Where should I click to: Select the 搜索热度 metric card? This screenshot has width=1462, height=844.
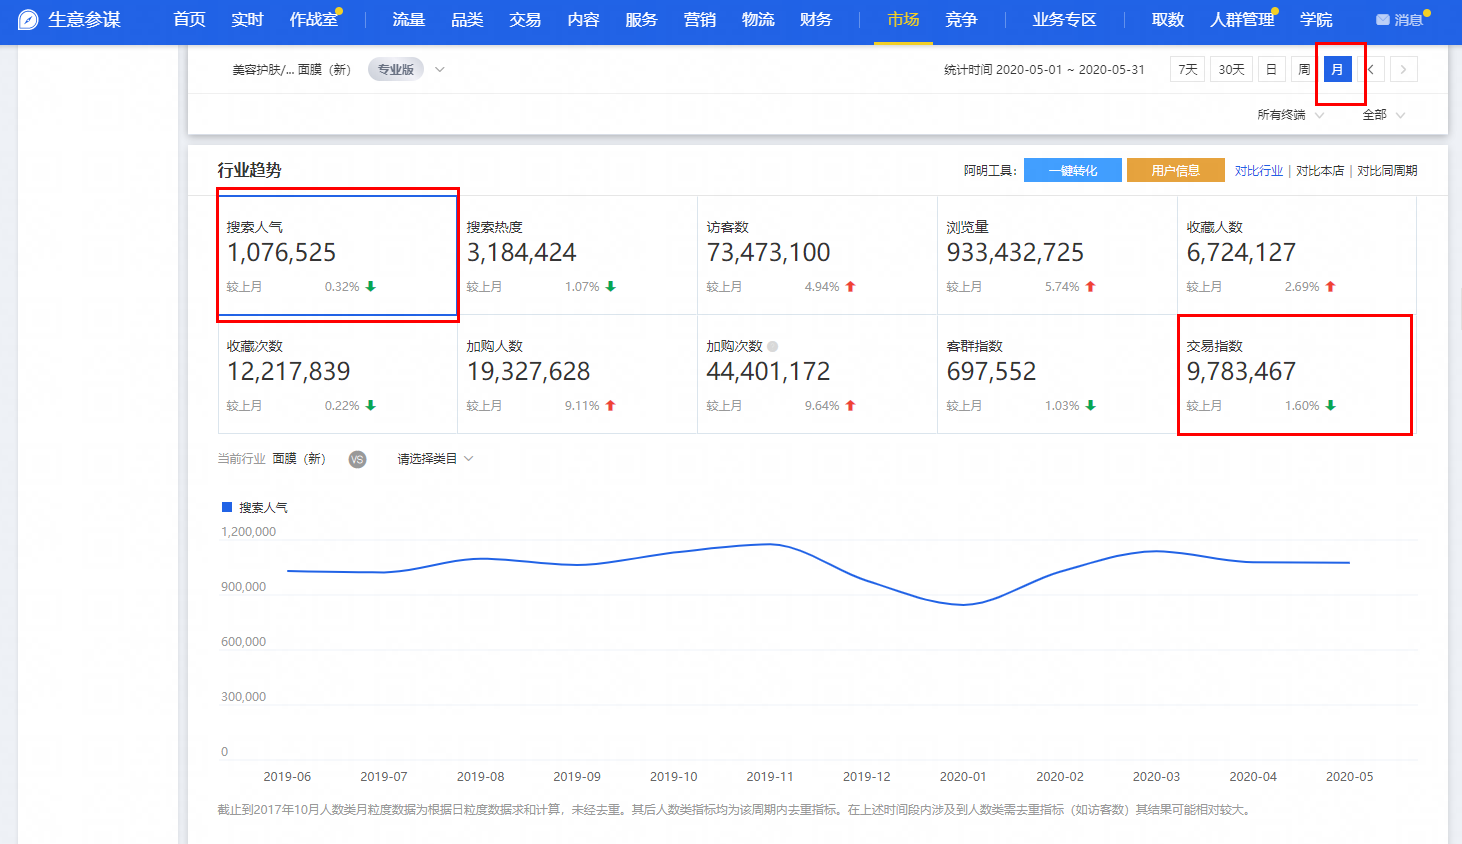pyautogui.click(x=578, y=255)
